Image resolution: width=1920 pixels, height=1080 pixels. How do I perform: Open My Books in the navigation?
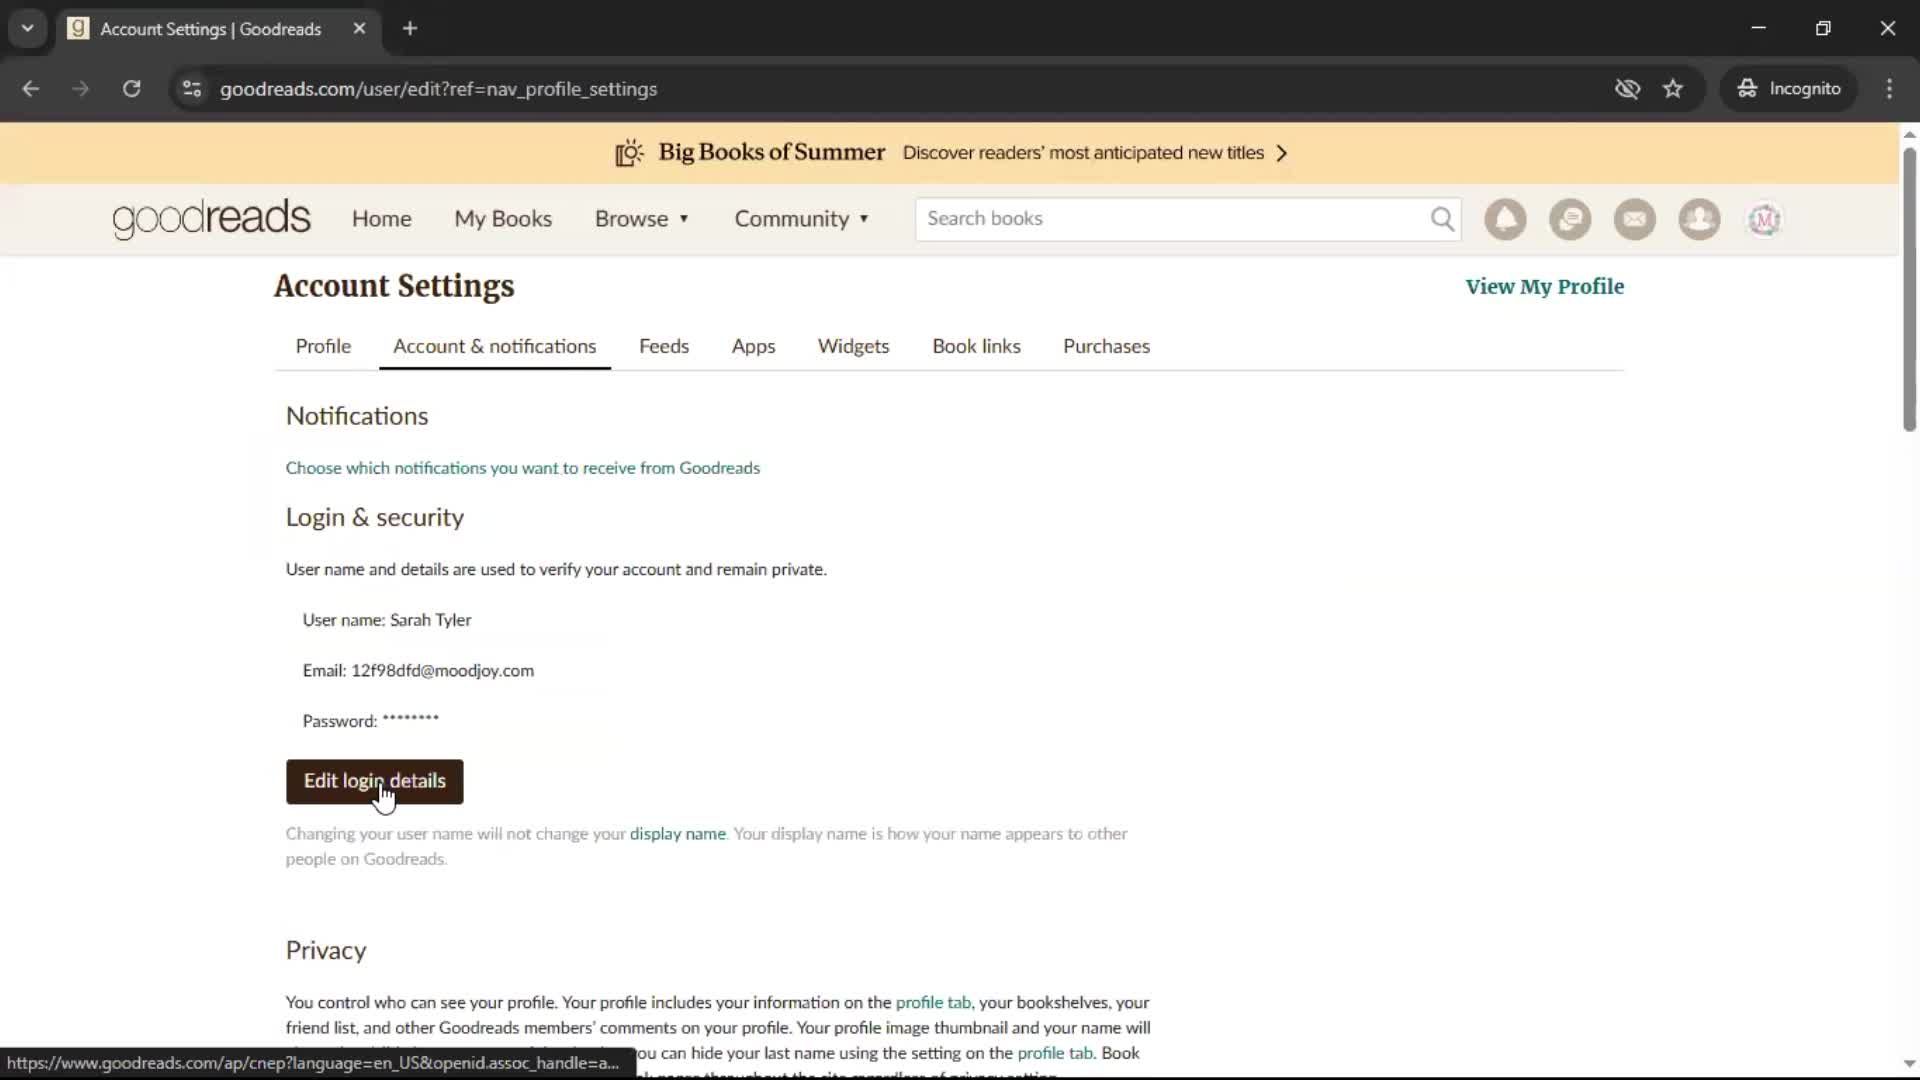tap(503, 219)
